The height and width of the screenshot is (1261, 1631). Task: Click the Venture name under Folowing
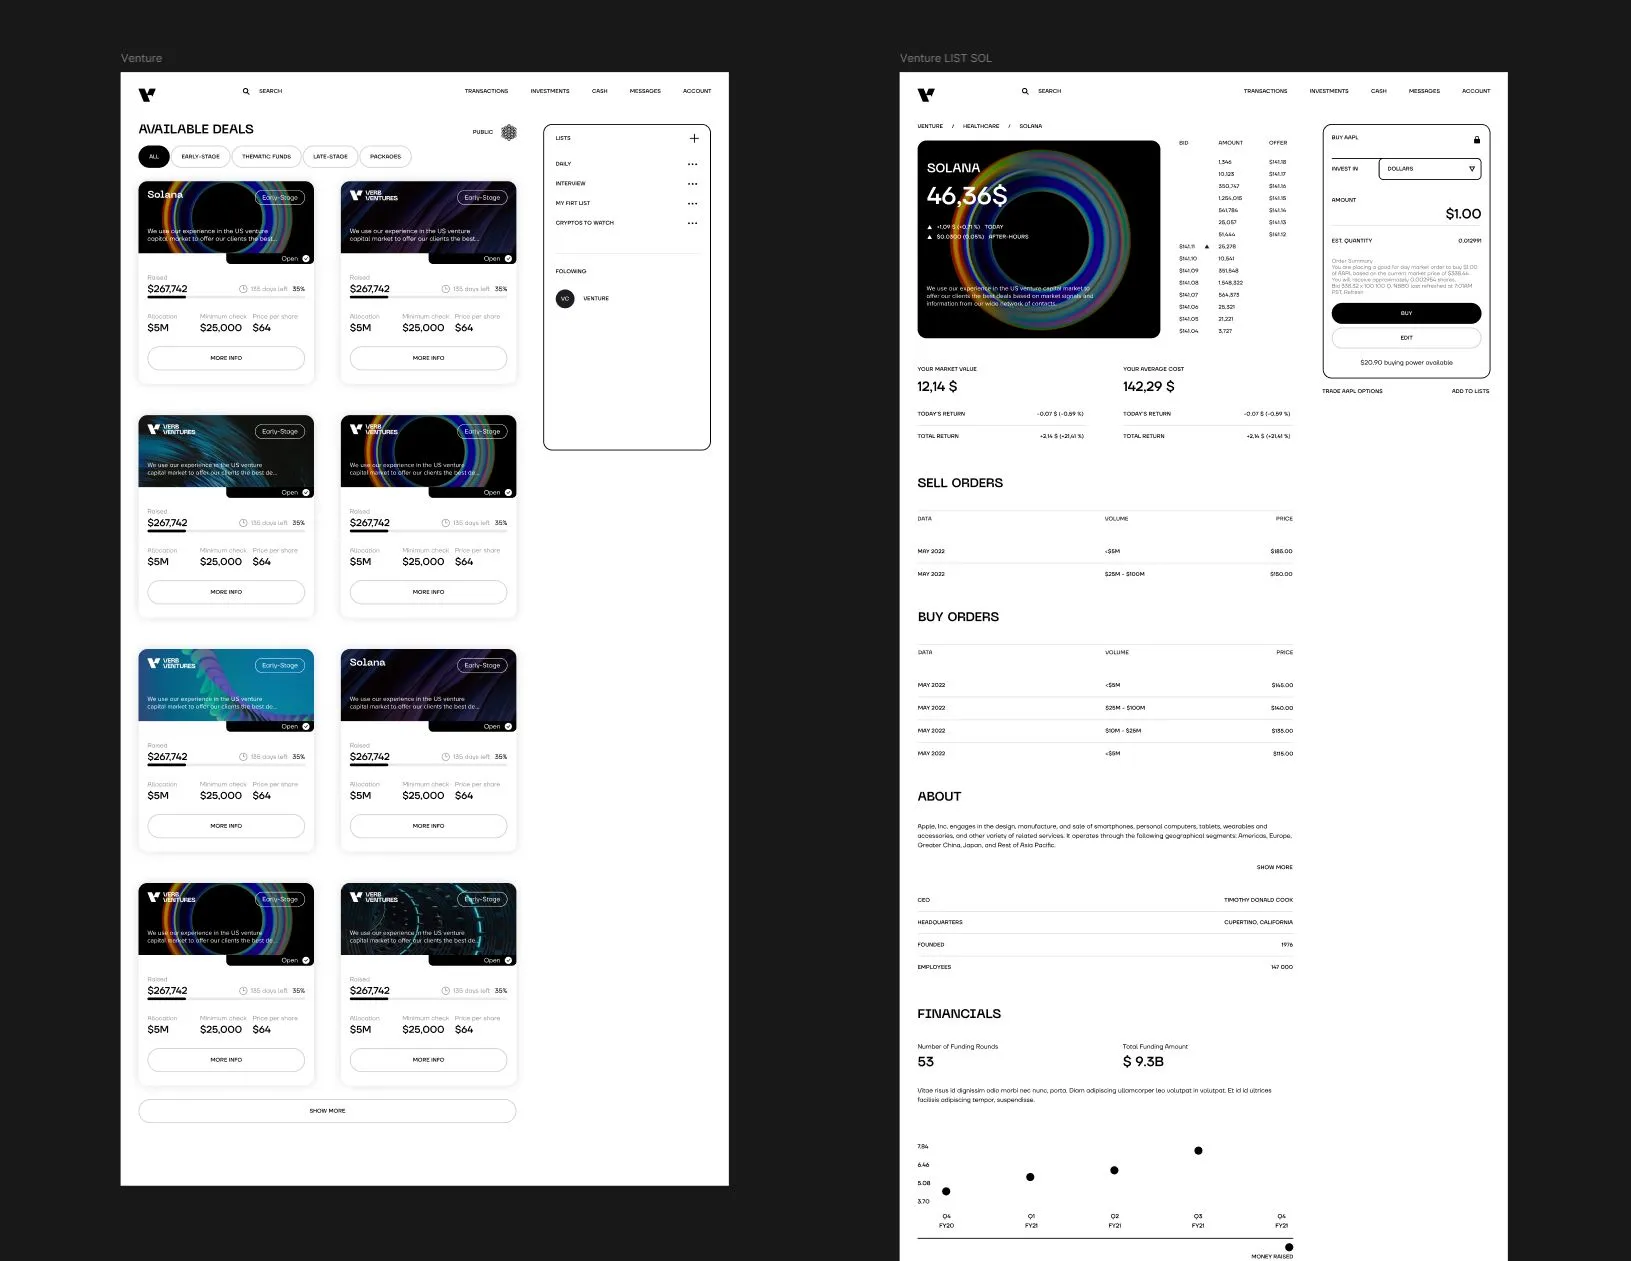pyautogui.click(x=596, y=298)
